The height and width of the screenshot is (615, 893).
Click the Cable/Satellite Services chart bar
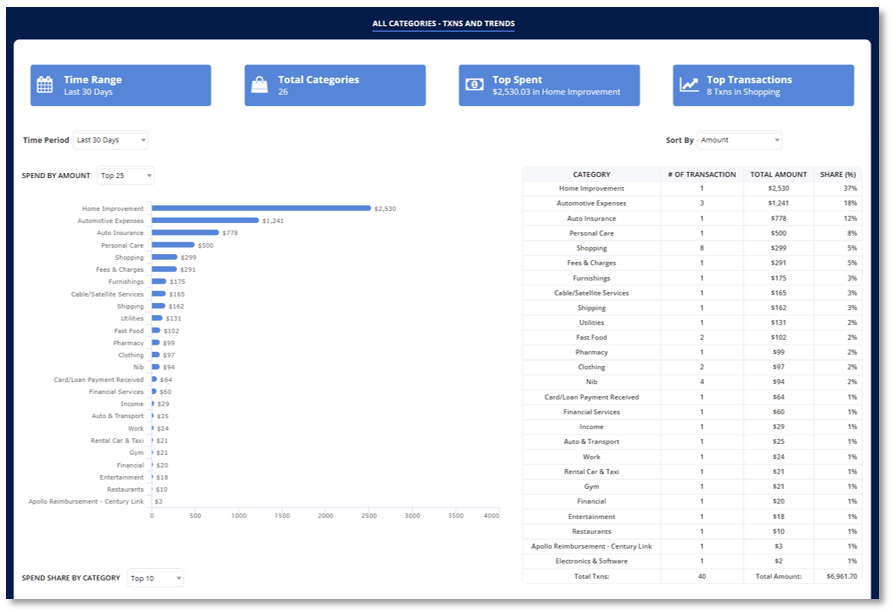point(159,294)
